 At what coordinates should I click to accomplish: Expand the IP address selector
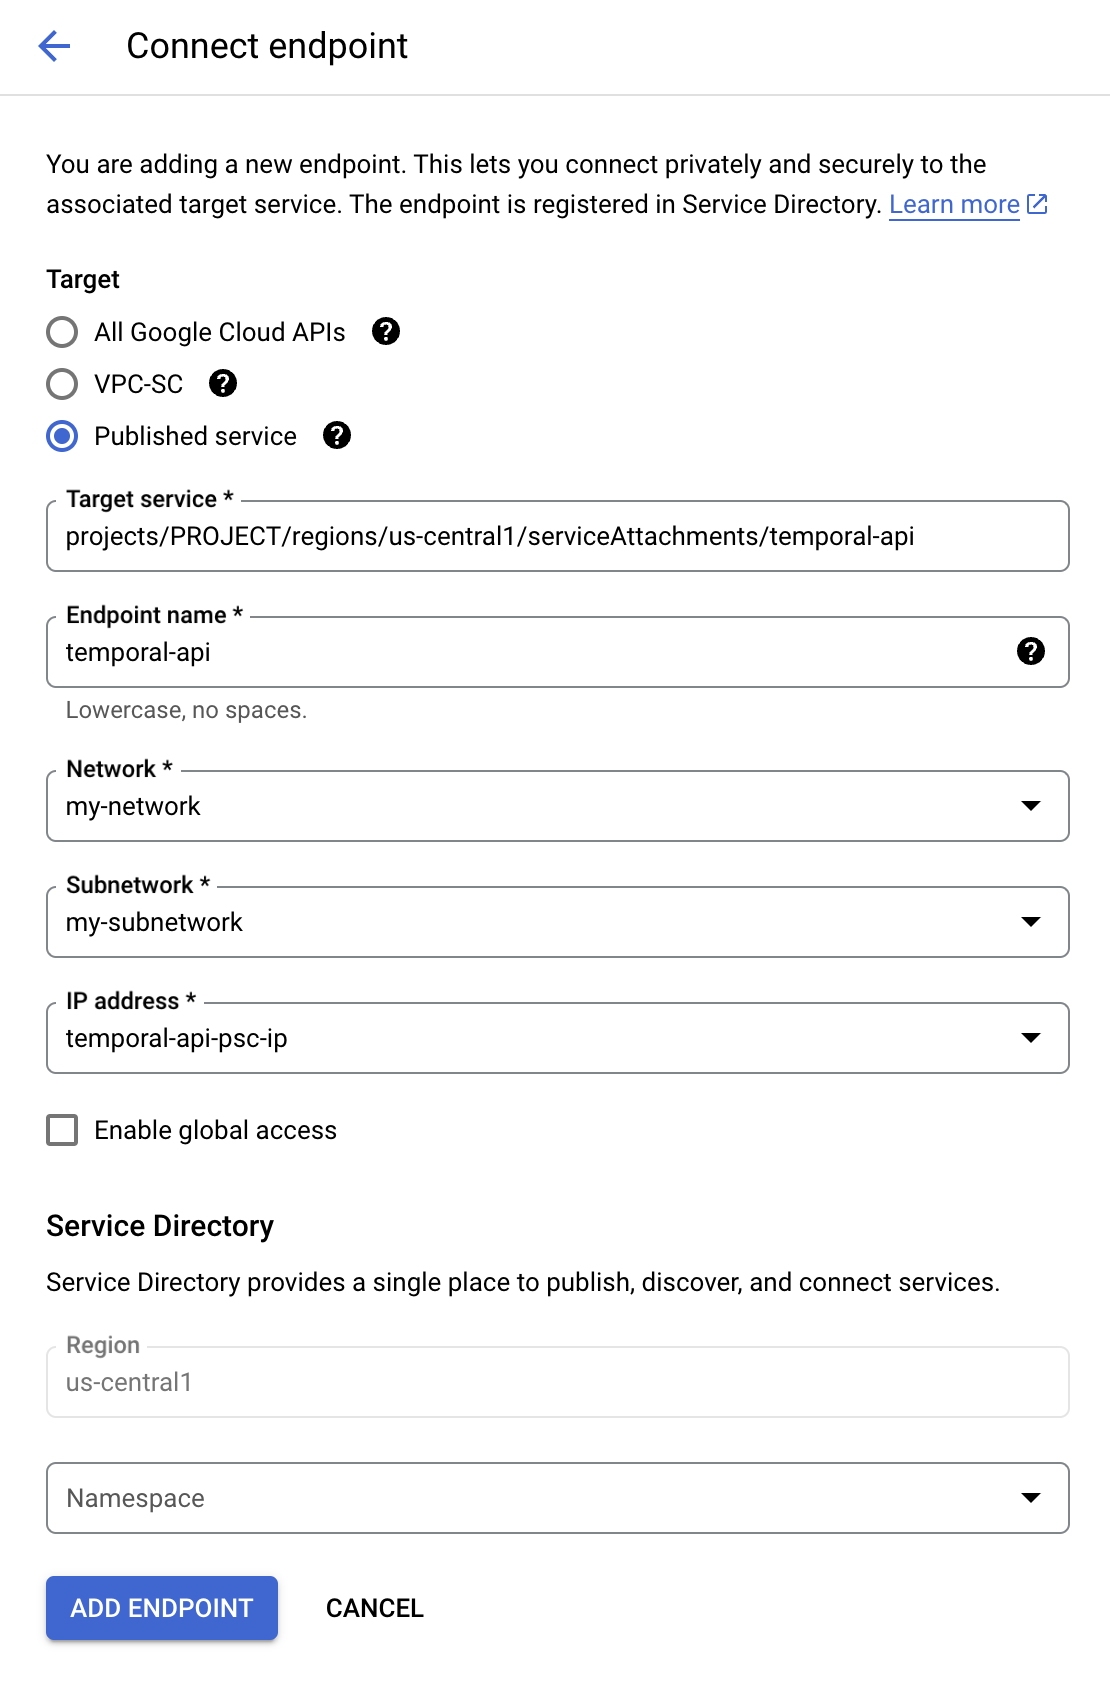[x=1032, y=1038]
